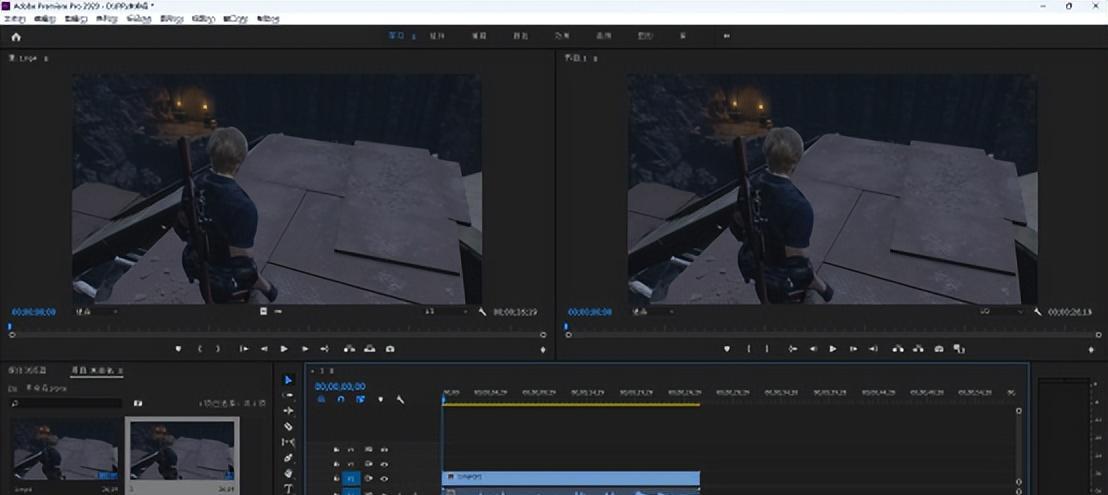Expand the workspace overflow chevrons
Screen dimensions: 1108x495
[726, 36]
